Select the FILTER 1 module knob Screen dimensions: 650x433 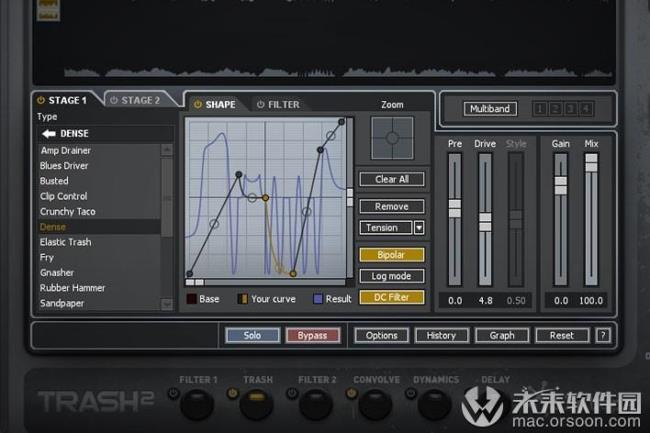click(x=198, y=405)
